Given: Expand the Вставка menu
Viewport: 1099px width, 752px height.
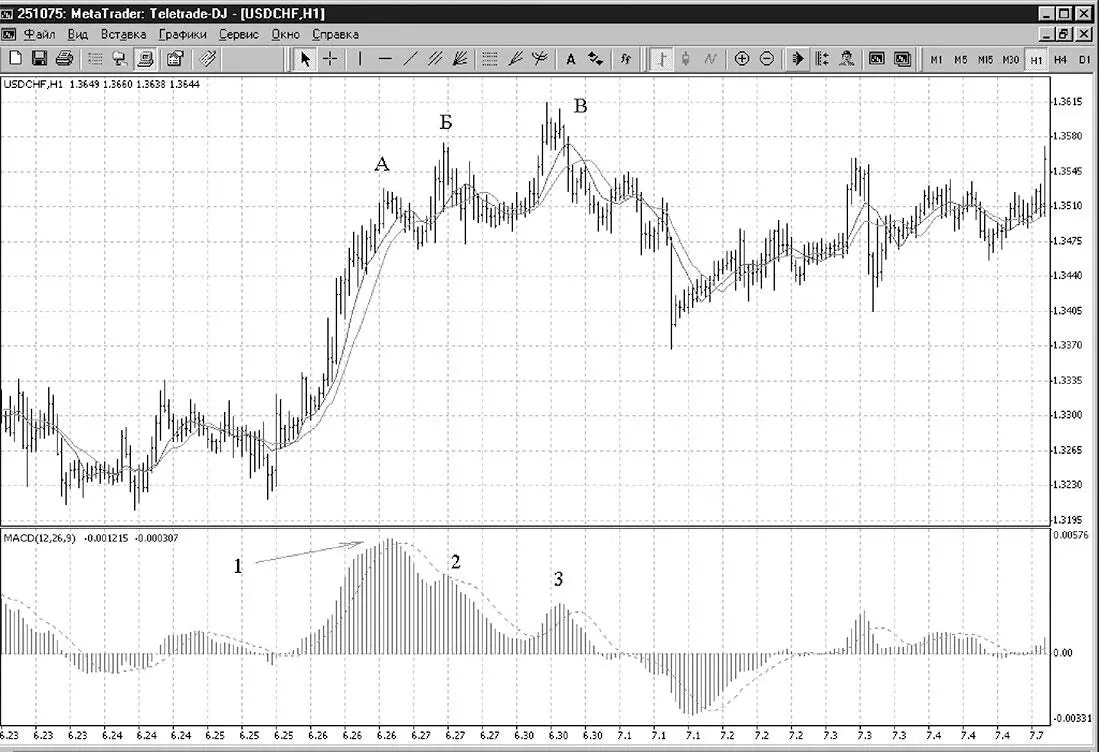Looking at the screenshot, I should [123, 34].
